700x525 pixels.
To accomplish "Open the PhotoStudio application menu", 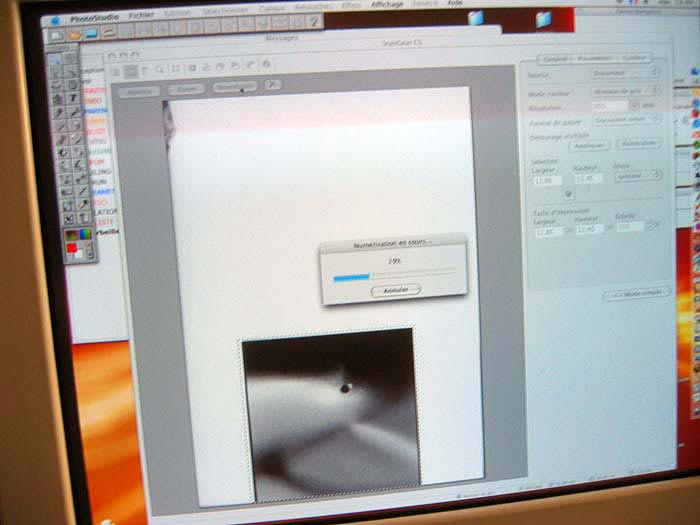I will tap(95, 18).
